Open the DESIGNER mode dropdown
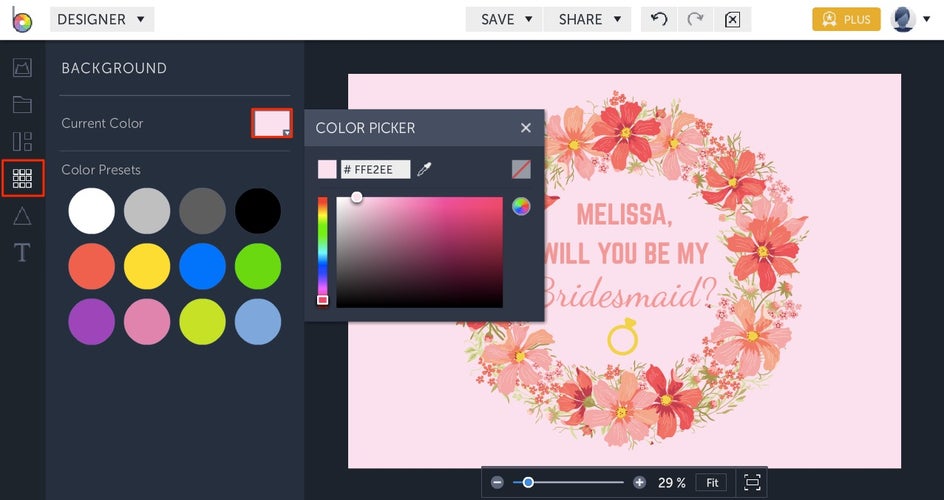The height and width of the screenshot is (500, 944). [102, 19]
